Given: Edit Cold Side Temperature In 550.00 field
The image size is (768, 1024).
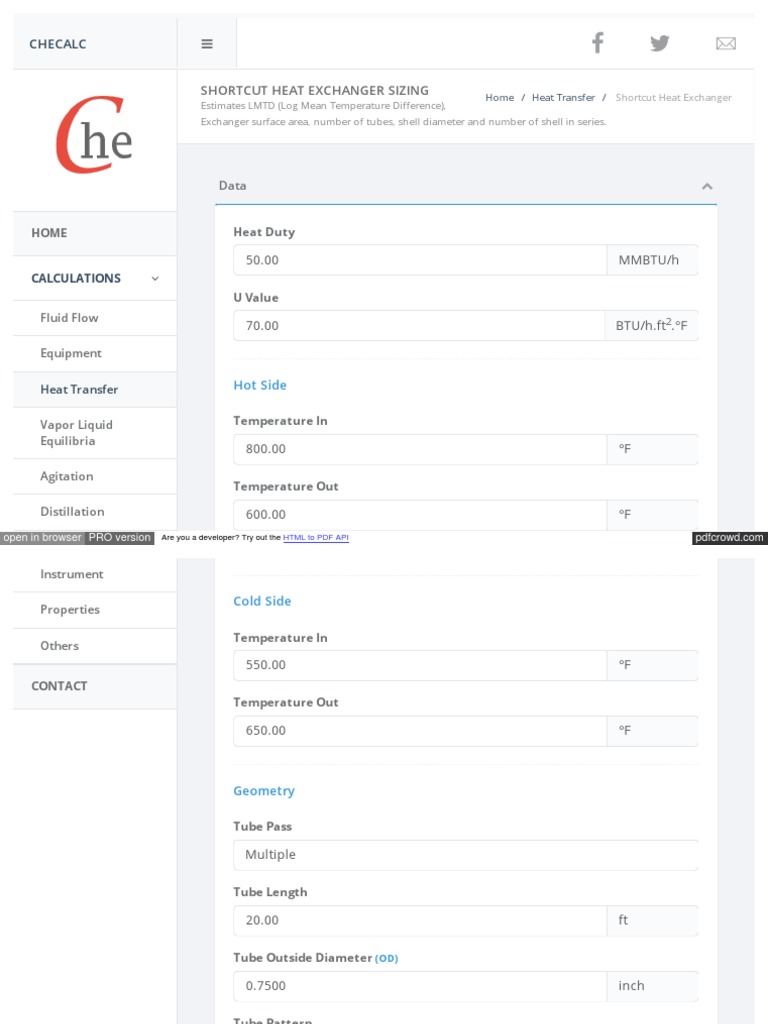Looking at the screenshot, I should [420, 665].
